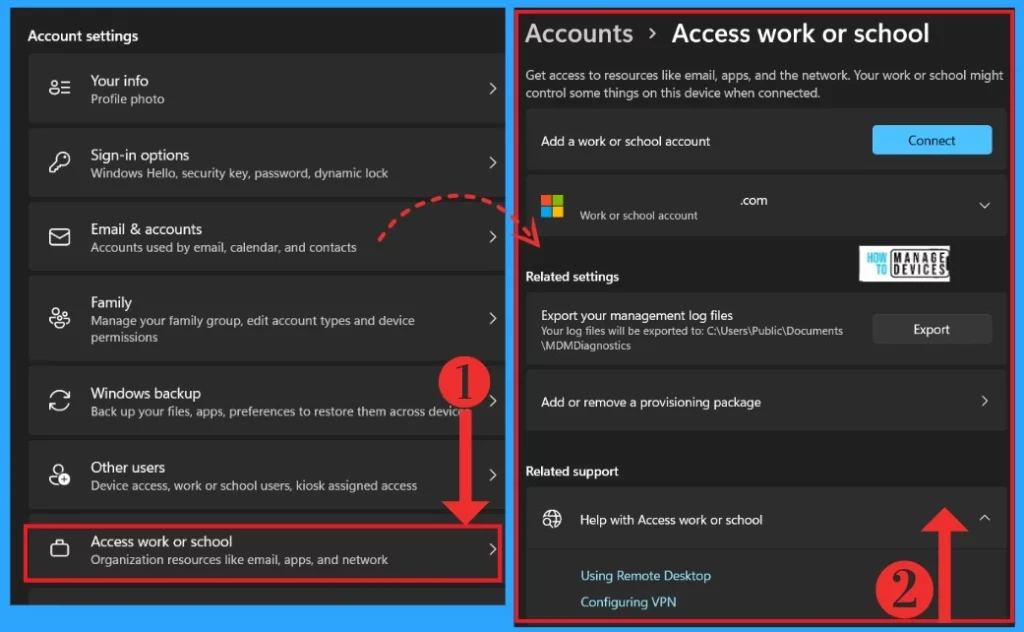Select the Access work or school menu text
The image size is (1024, 632).
click(161, 542)
